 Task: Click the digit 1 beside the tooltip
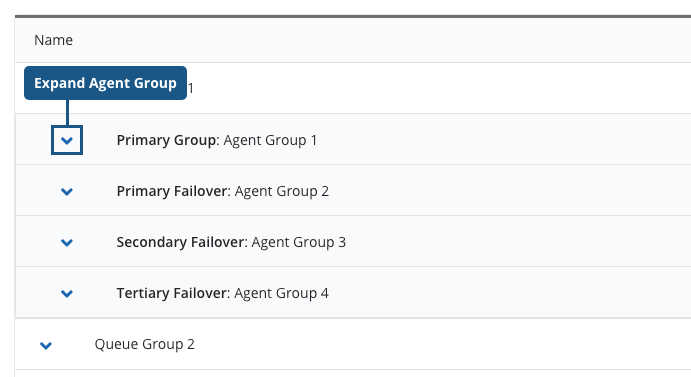[x=191, y=88]
